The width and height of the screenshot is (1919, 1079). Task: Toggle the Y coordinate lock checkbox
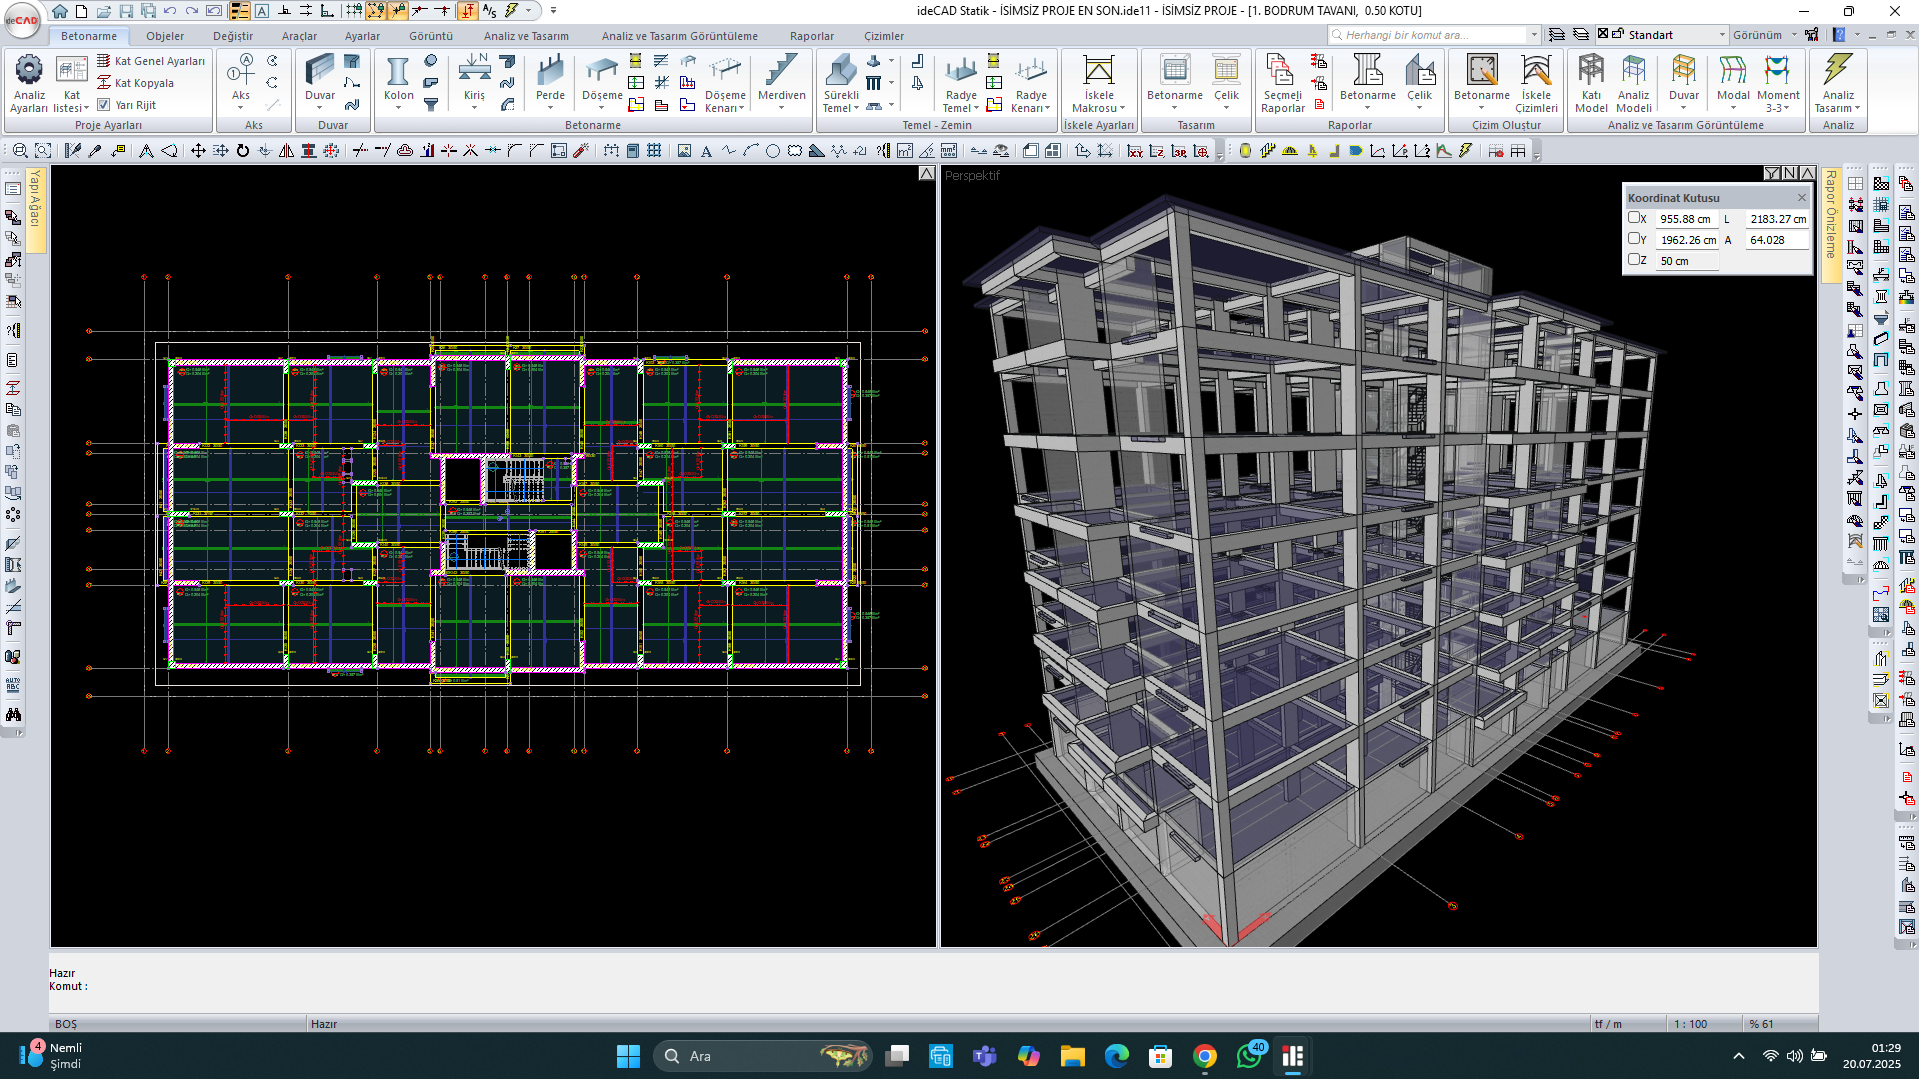click(x=1633, y=238)
